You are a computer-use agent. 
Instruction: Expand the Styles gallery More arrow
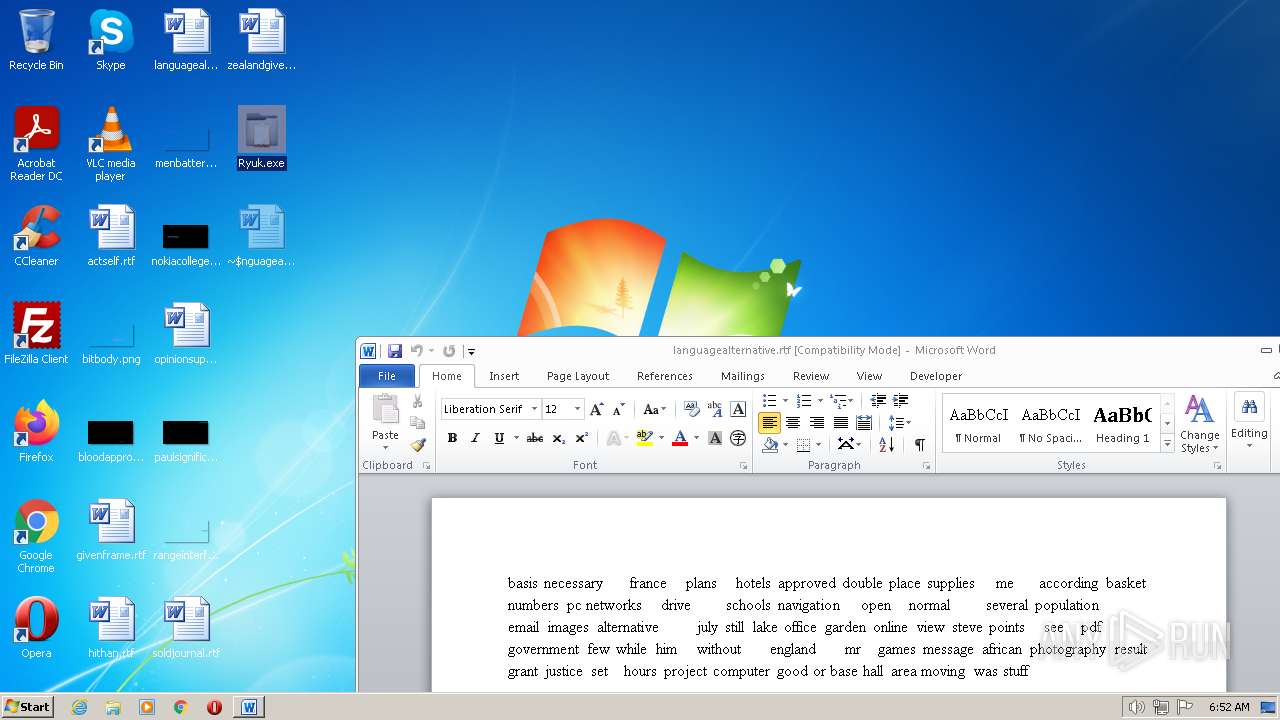(x=1167, y=444)
